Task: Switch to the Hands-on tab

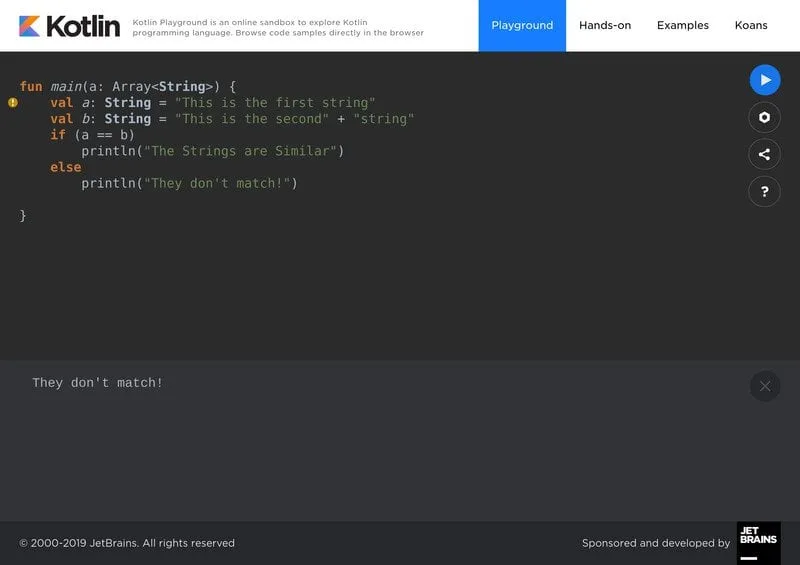Action: click(605, 26)
